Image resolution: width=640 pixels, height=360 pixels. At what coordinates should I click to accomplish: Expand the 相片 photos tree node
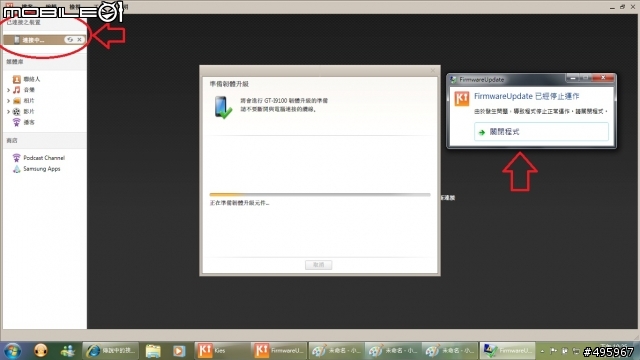[x=8, y=100]
